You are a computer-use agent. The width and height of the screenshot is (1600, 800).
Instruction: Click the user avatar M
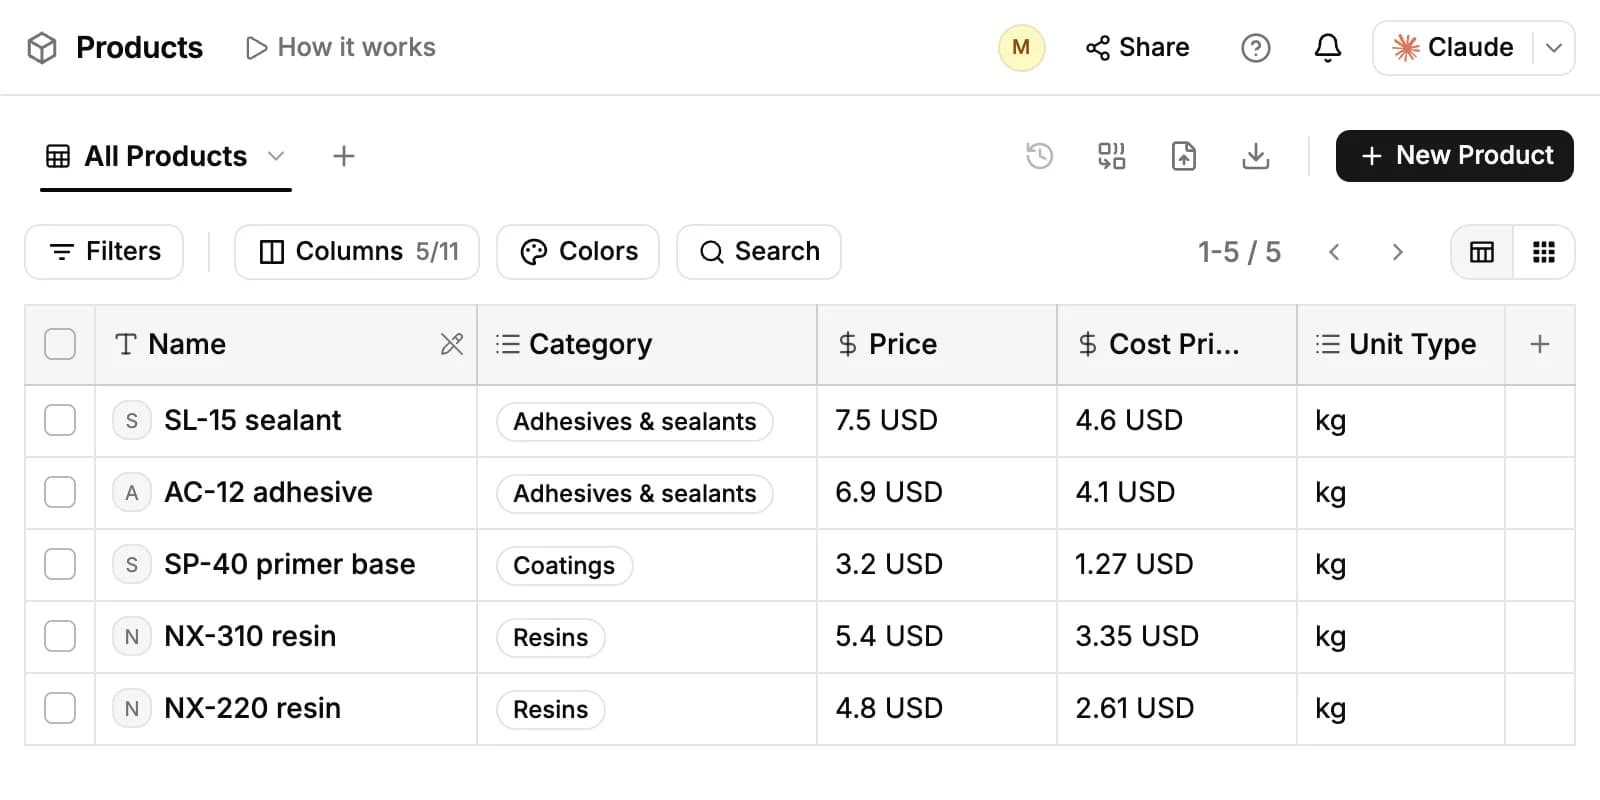[x=1021, y=47]
